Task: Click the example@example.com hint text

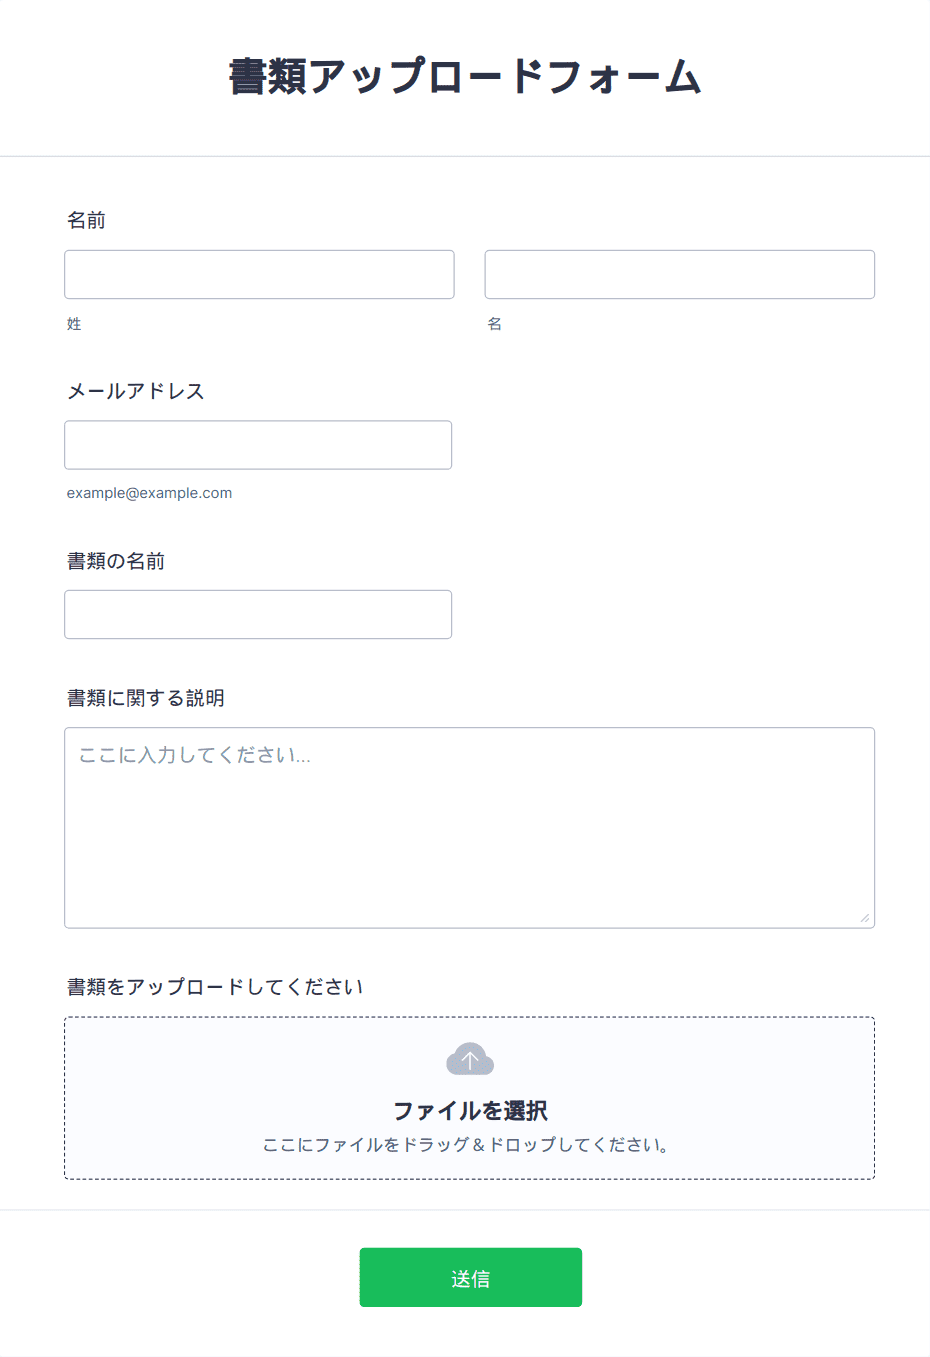Action: [149, 493]
